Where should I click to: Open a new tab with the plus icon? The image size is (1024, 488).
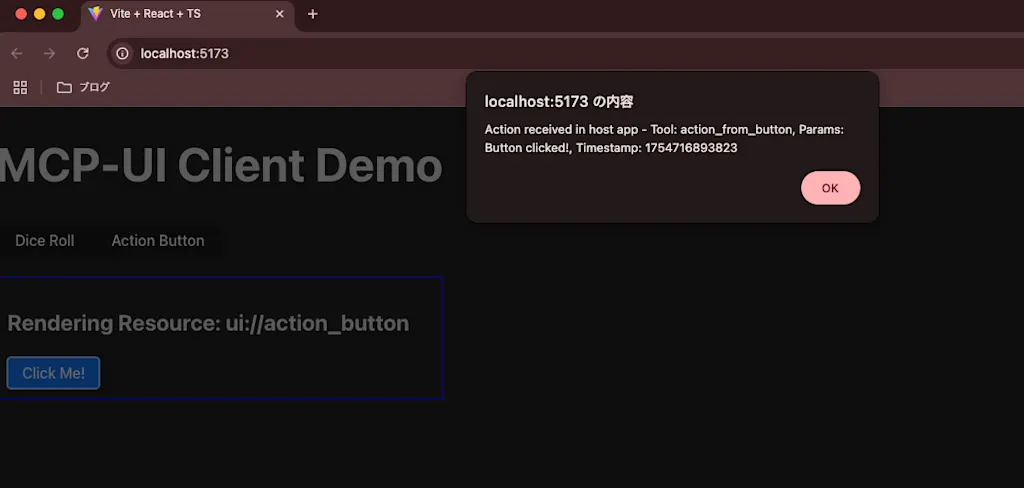pyautogui.click(x=313, y=14)
